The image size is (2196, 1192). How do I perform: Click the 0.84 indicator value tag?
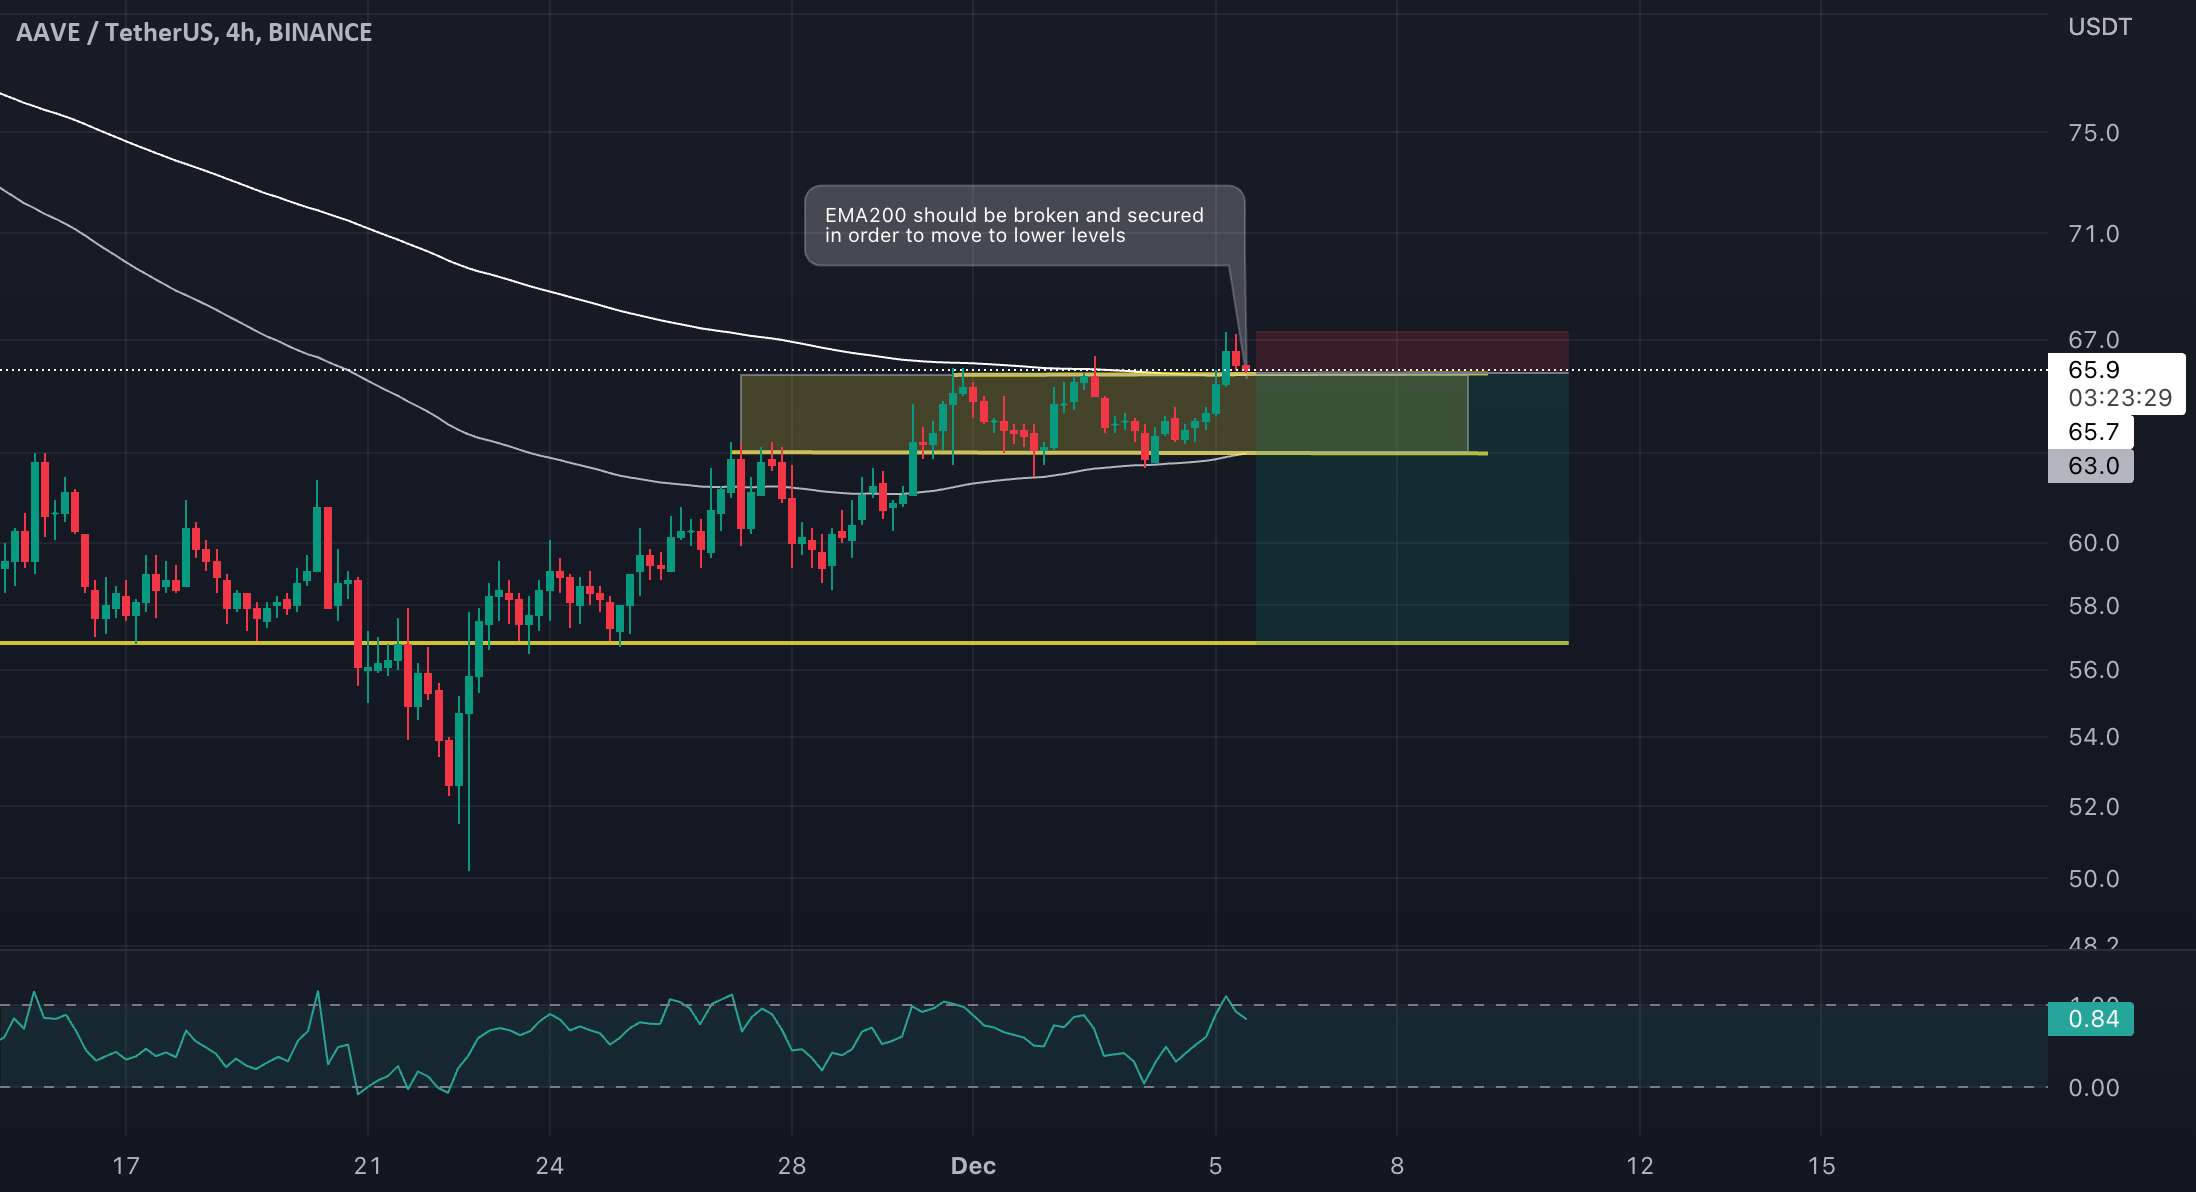(2092, 1019)
